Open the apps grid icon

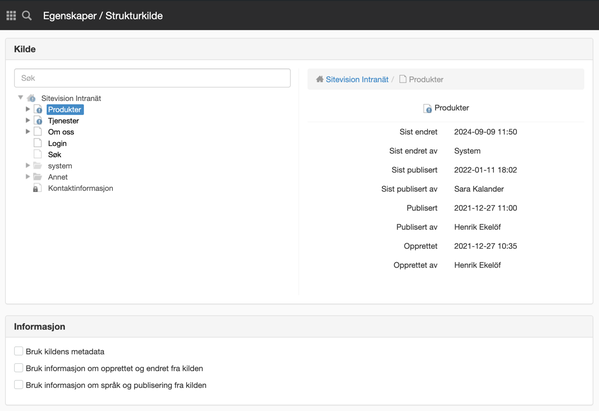[11, 16]
